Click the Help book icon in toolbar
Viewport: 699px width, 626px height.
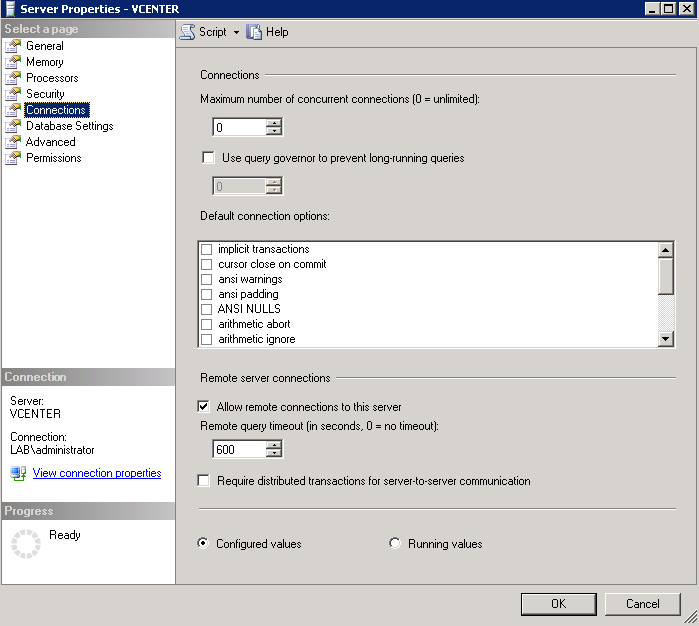(x=254, y=32)
